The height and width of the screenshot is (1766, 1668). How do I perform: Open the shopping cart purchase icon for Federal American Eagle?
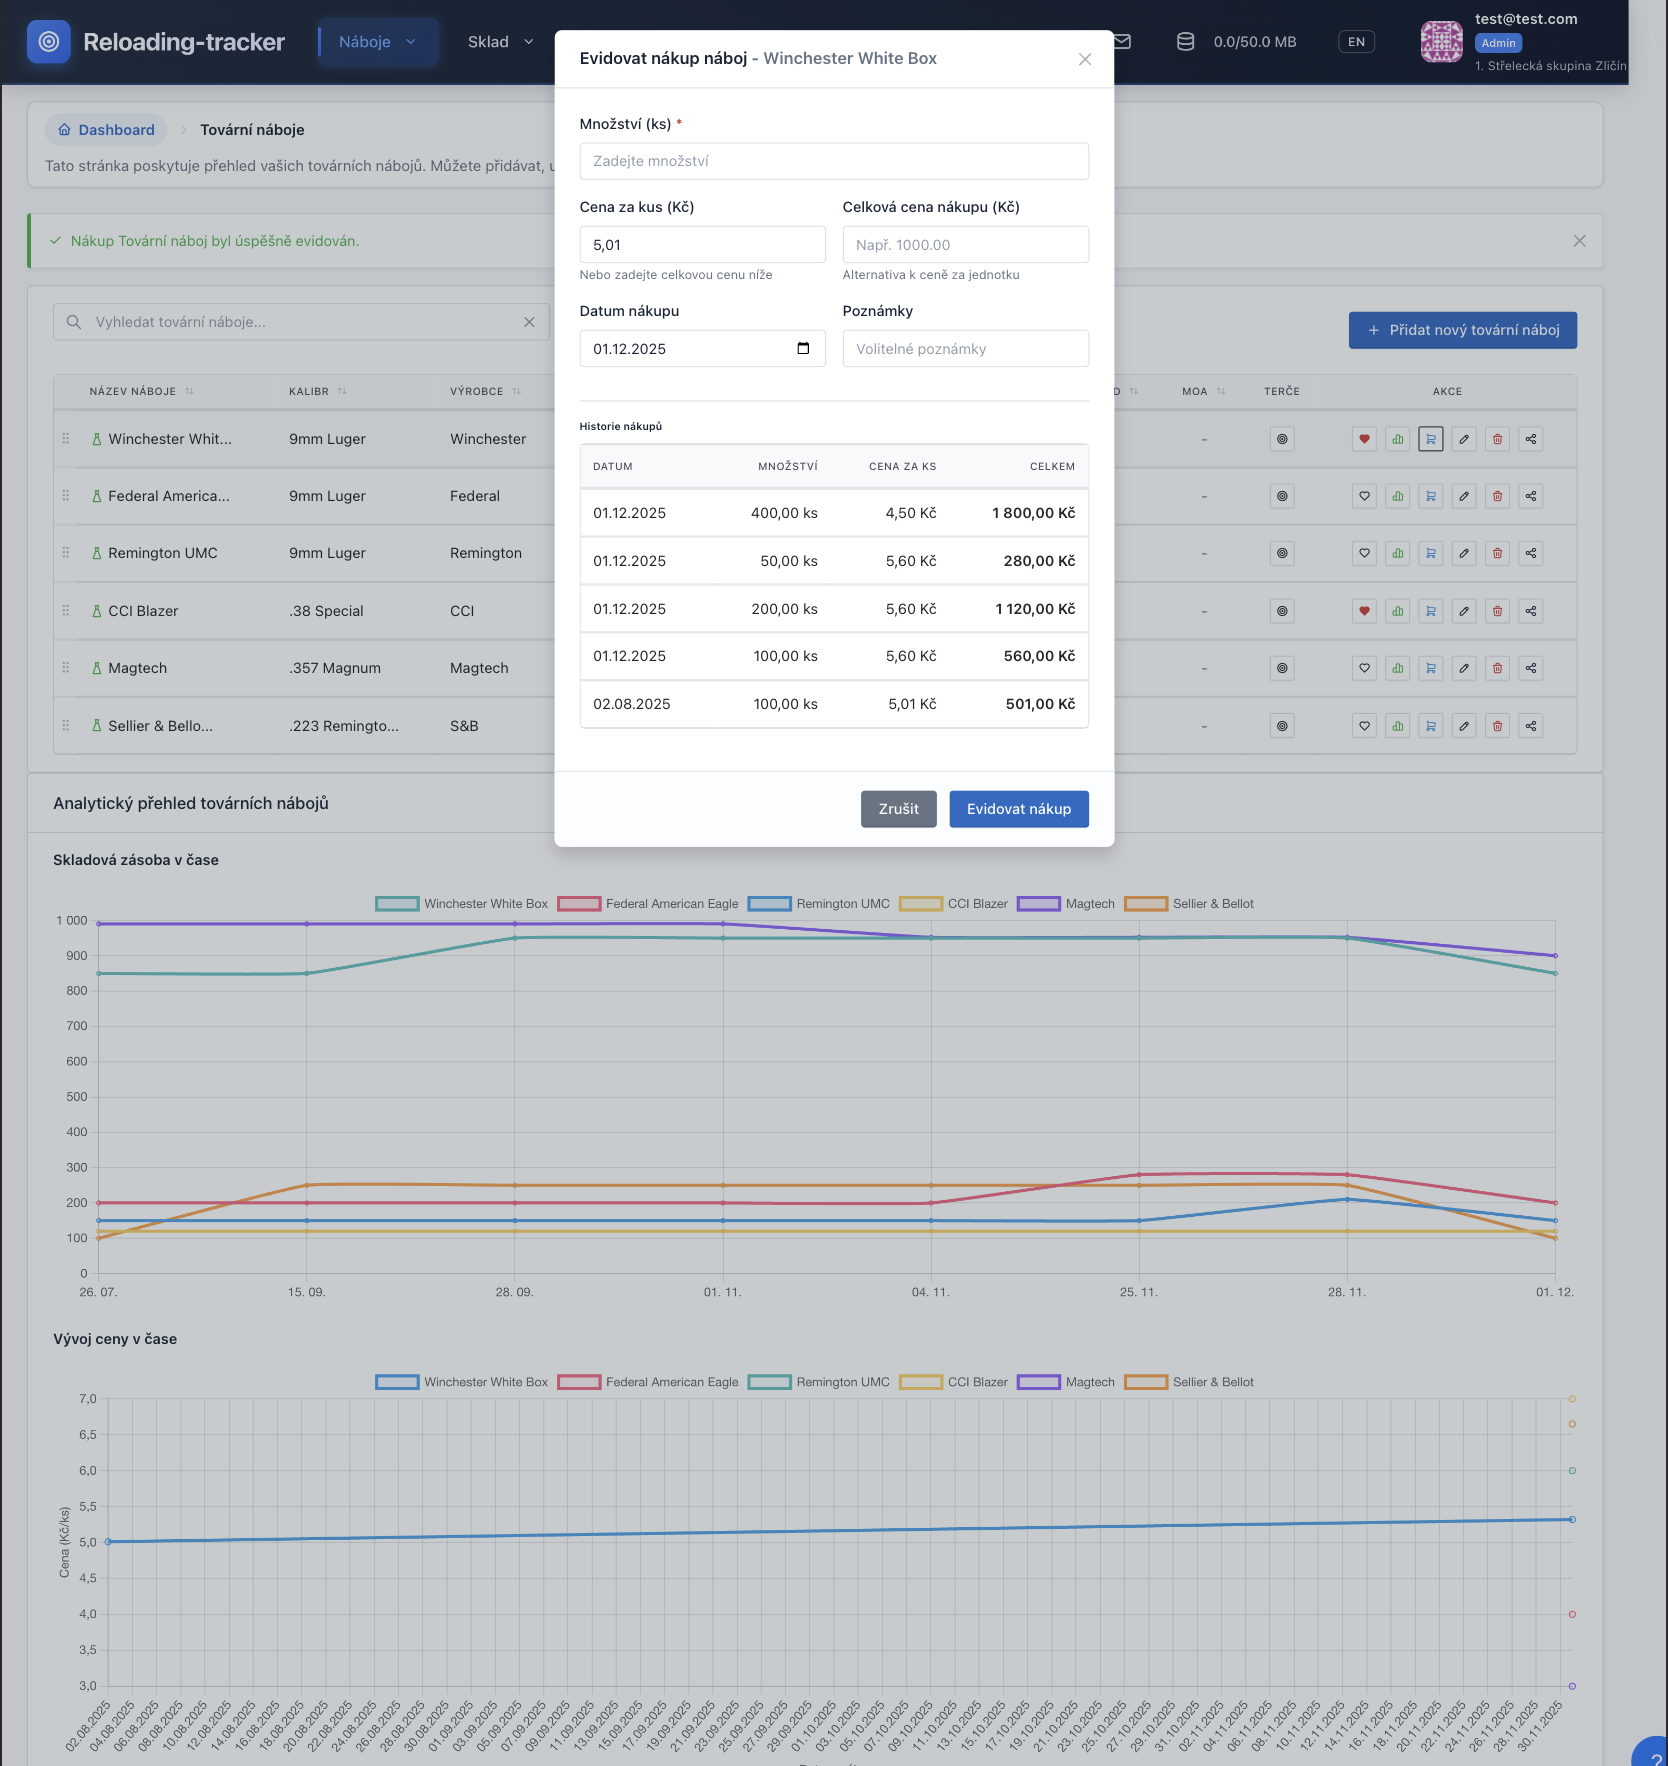tap(1431, 496)
